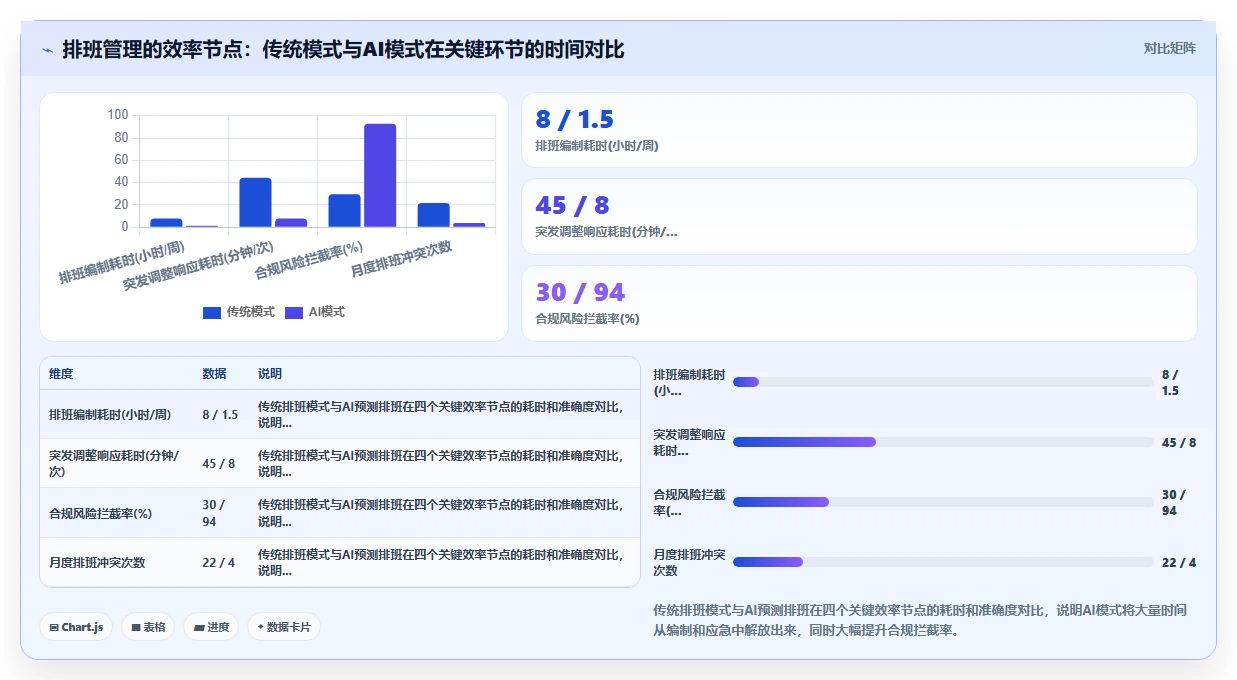Viewport: 1237px width, 680px height.
Task: Click the 突发调整响应耗时 progress bar
Action: [943, 442]
